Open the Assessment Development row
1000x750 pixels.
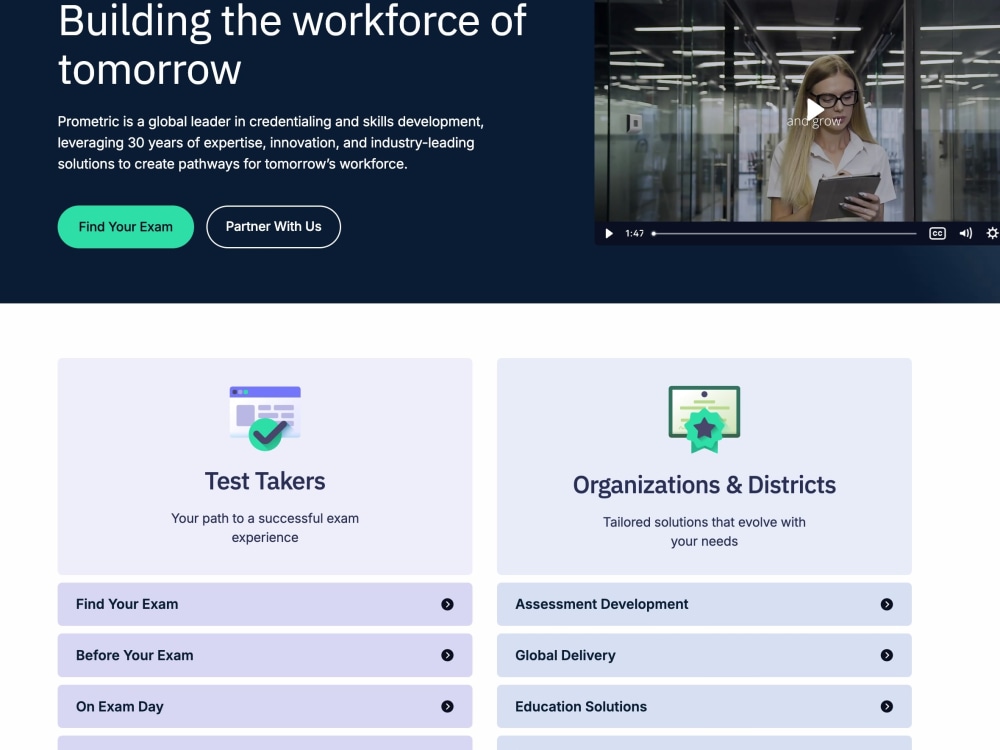click(x=704, y=604)
